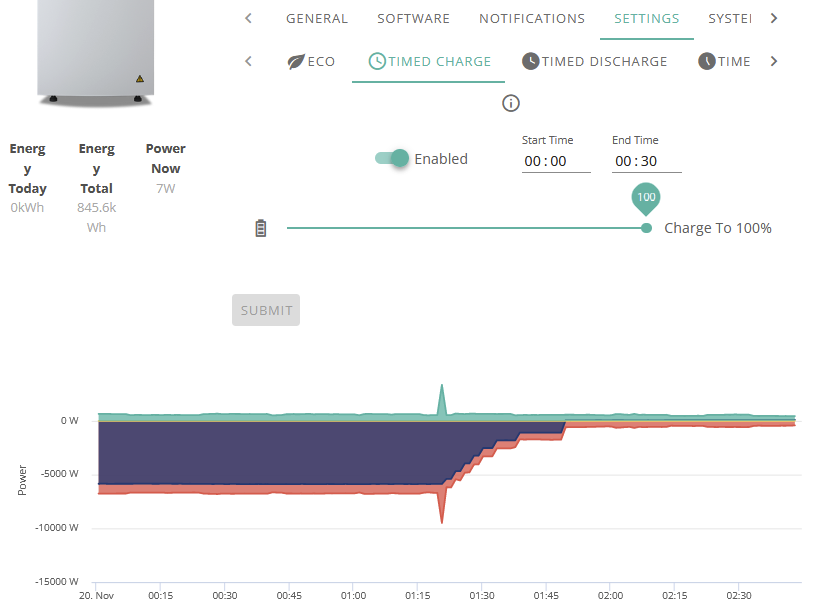
Task: Click the Timed Discharge clock icon
Action: [531, 61]
